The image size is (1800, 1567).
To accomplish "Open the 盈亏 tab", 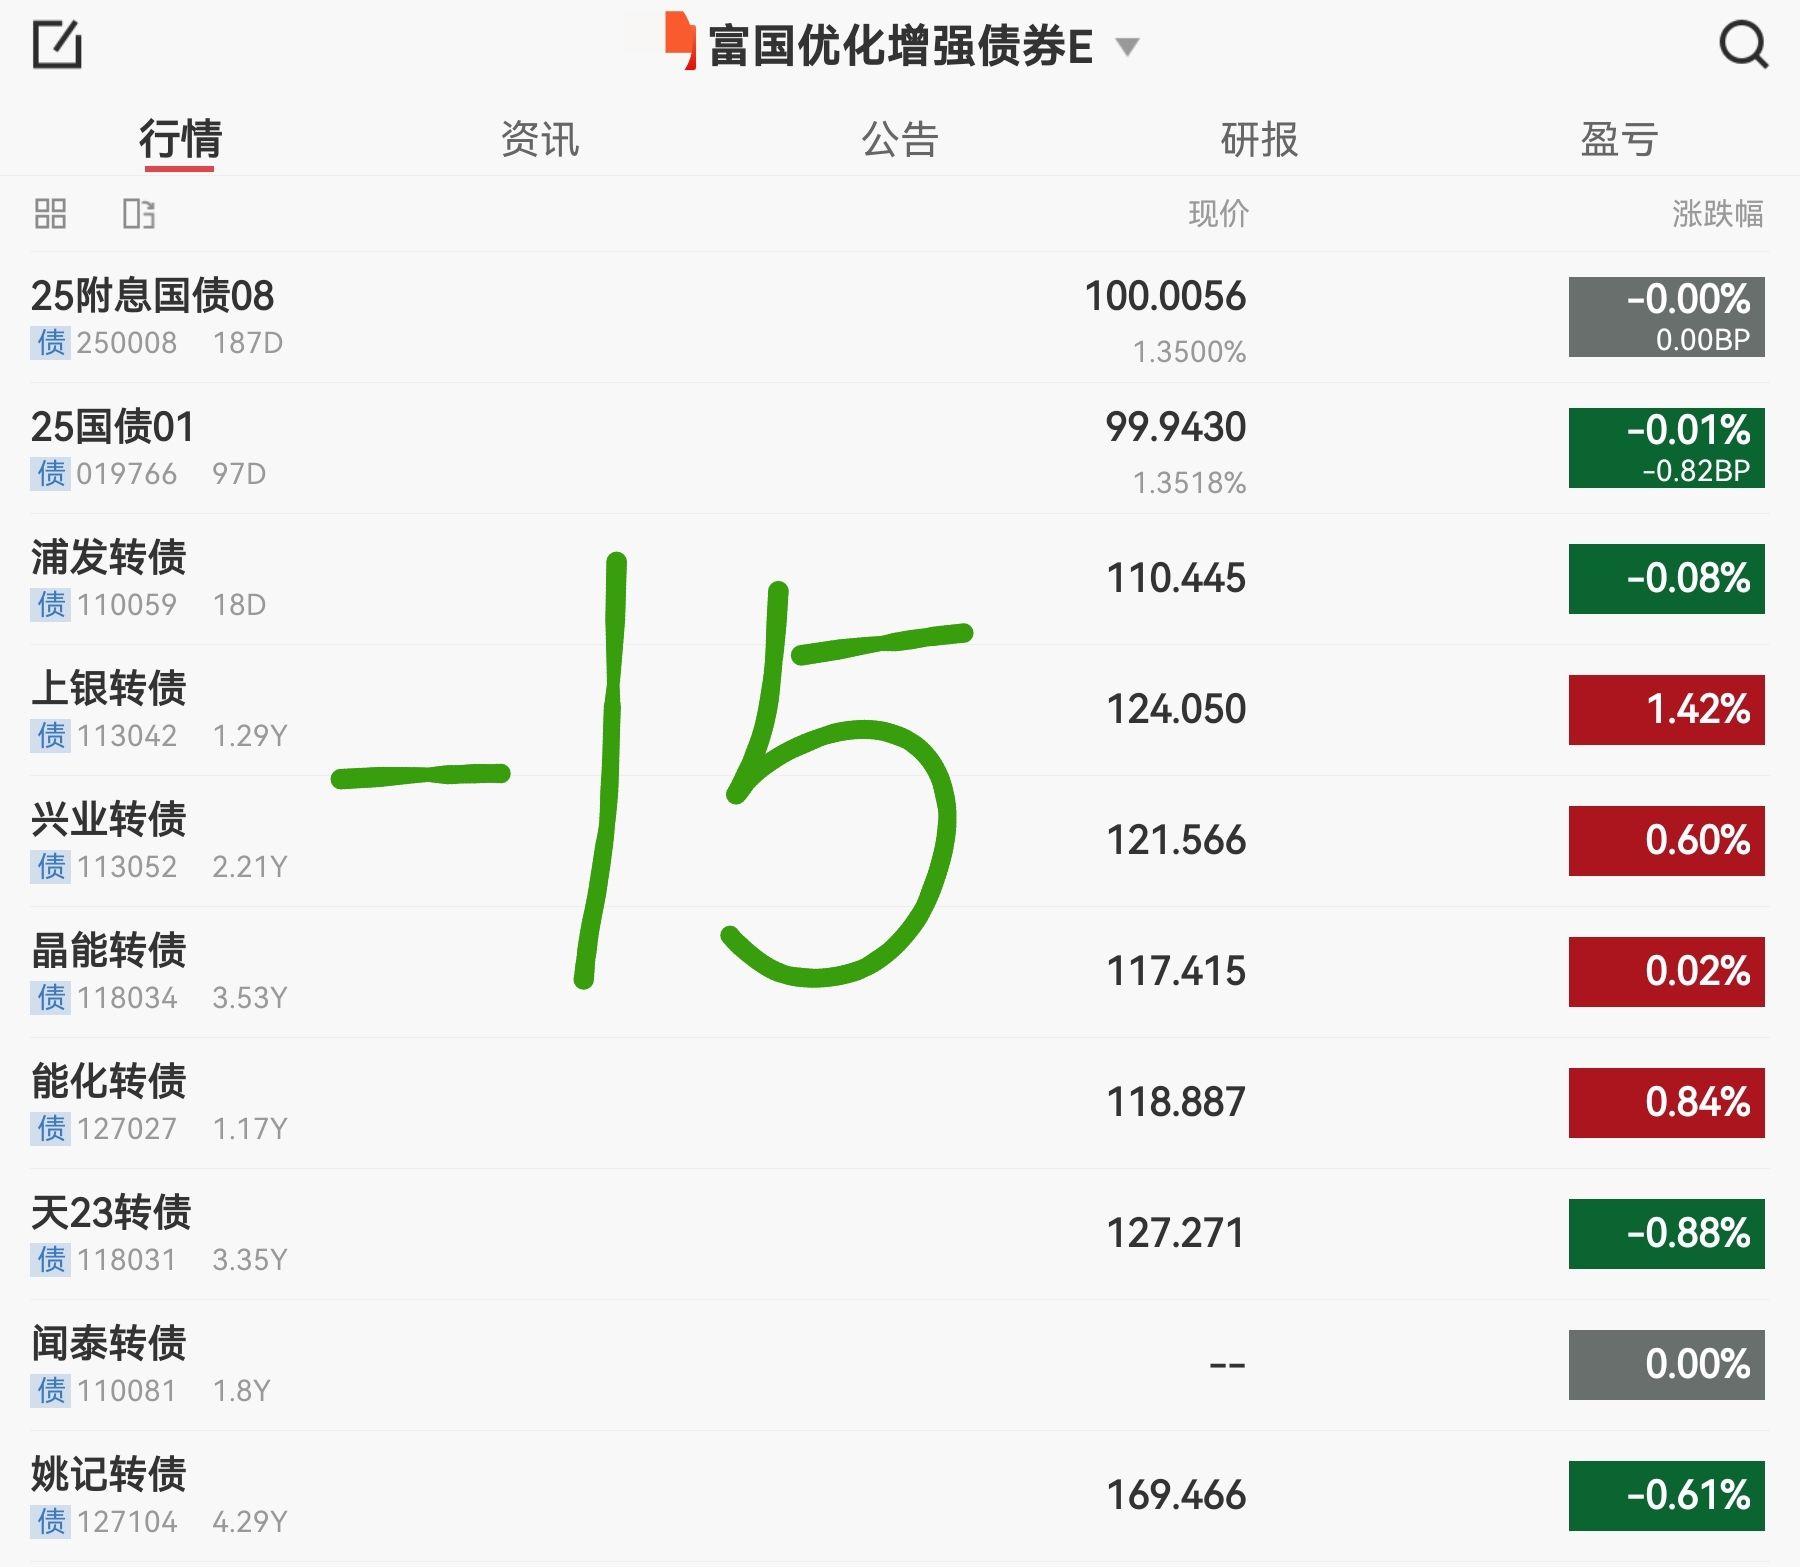I will [x=1620, y=139].
